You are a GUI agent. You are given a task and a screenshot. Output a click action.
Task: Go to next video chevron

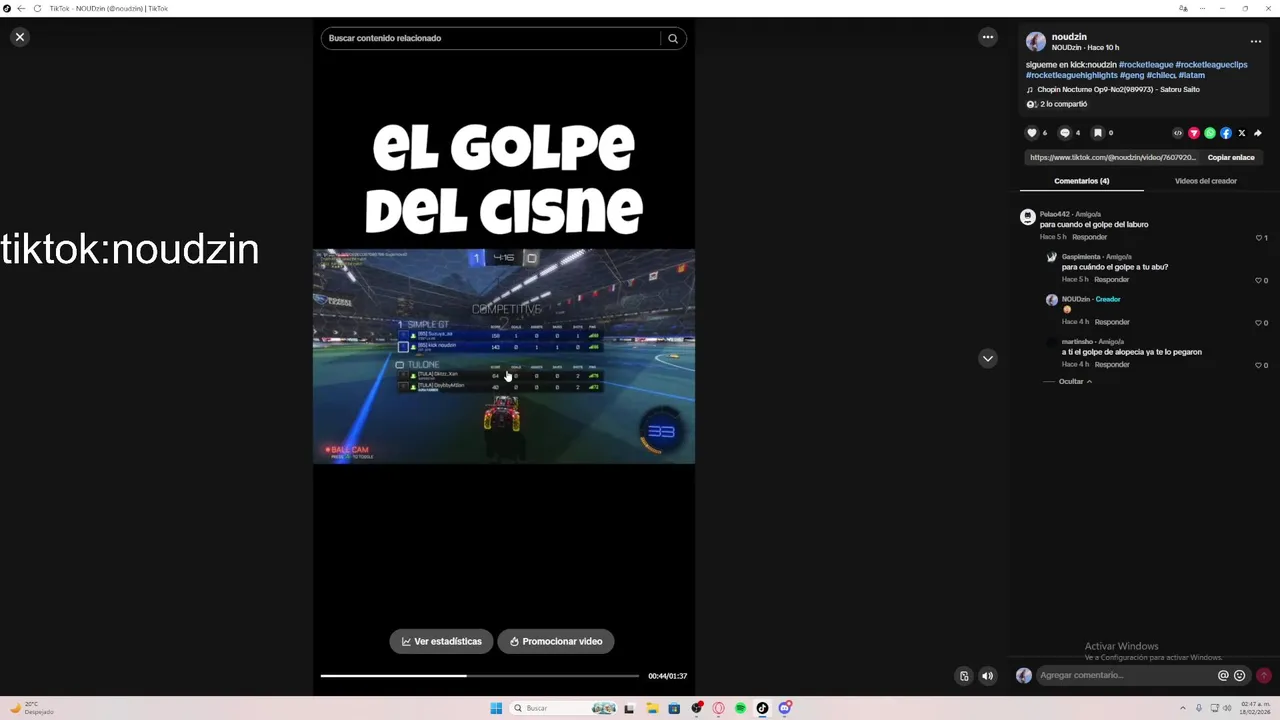(x=988, y=359)
